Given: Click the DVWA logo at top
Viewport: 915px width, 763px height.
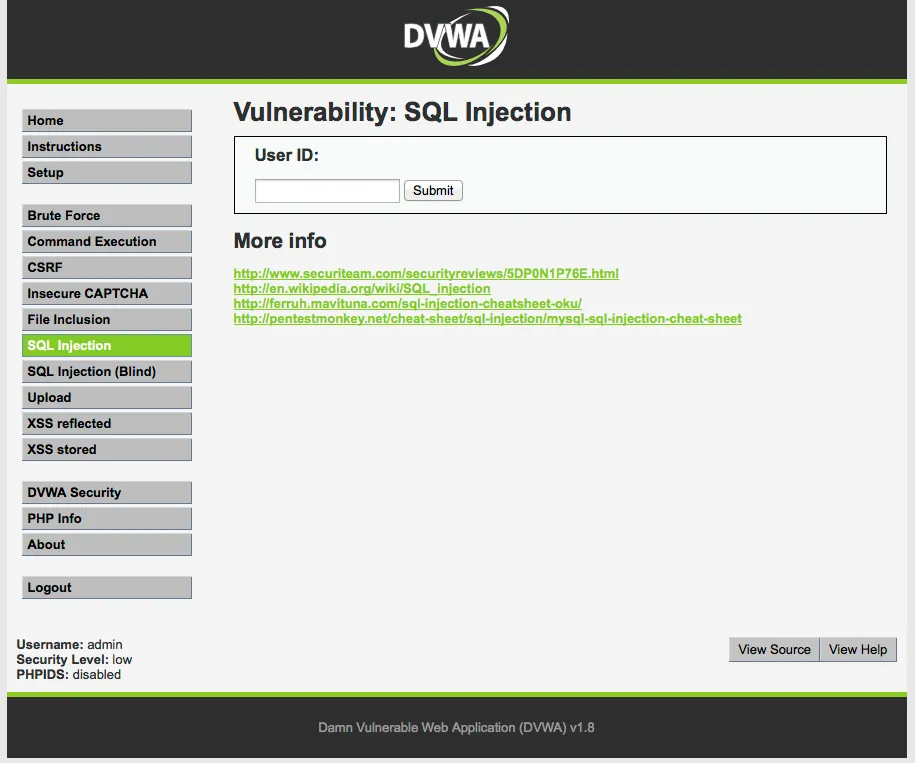Looking at the screenshot, I should [x=455, y=34].
